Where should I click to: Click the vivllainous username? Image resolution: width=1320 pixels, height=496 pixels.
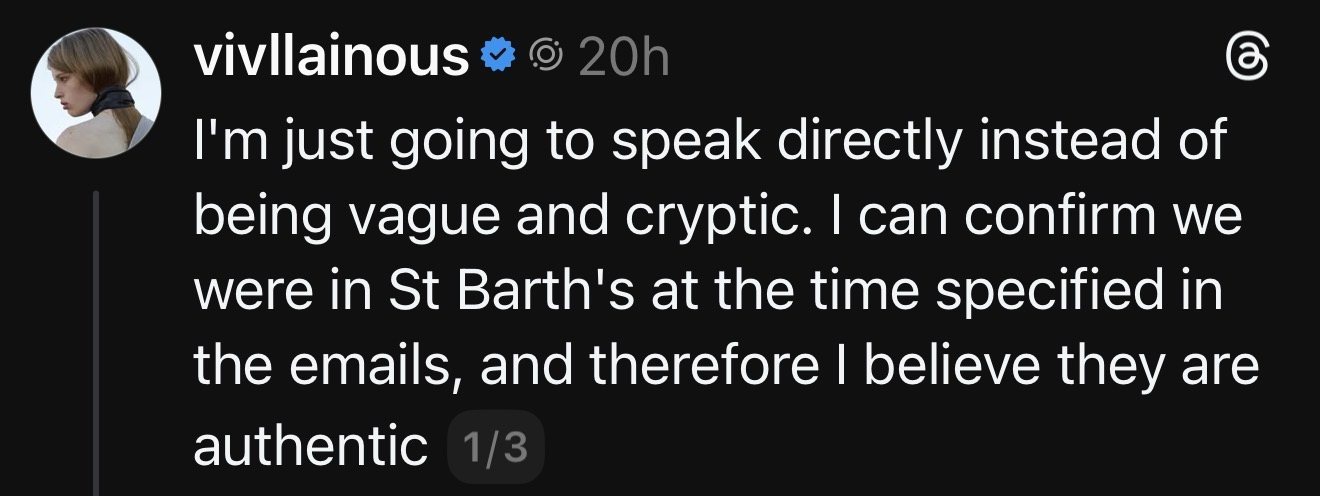pyautogui.click(x=331, y=59)
